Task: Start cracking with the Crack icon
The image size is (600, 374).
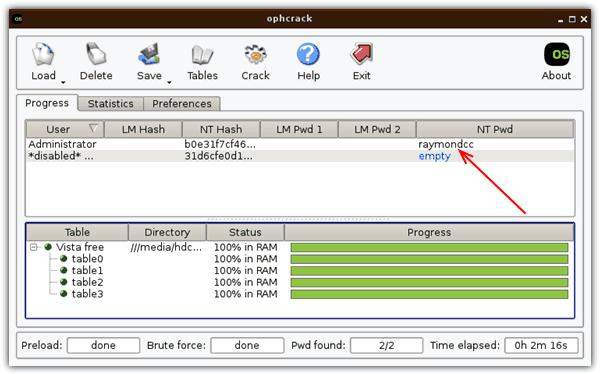Action: (x=255, y=54)
